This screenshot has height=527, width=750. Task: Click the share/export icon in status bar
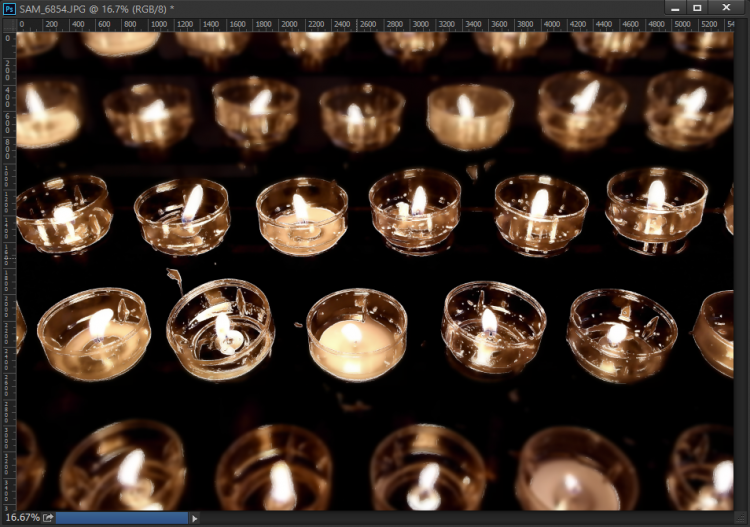point(48,517)
